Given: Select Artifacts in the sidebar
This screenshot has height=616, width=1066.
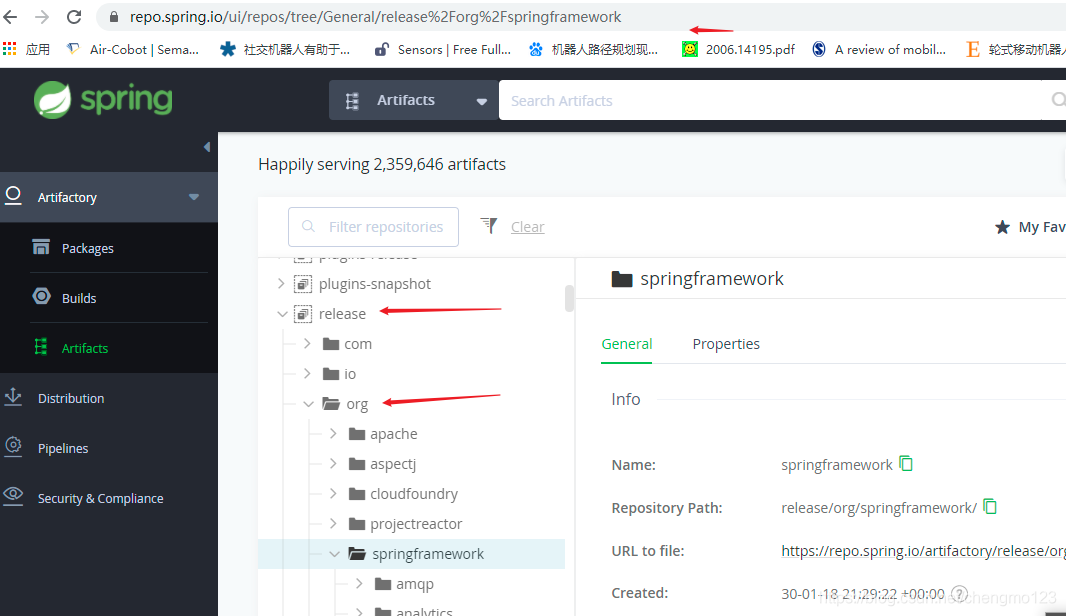Looking at the screenshot, I should 85,348.
